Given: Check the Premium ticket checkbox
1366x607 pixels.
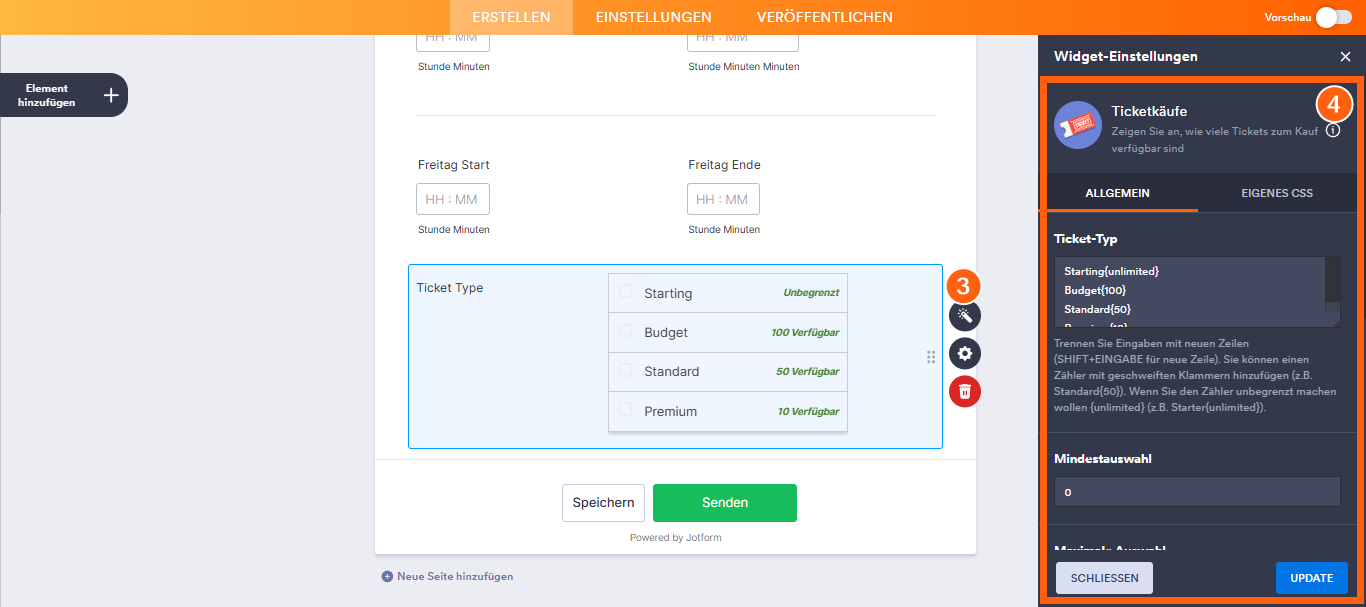Looking at the screenshot, I should (x=625, y=409).
